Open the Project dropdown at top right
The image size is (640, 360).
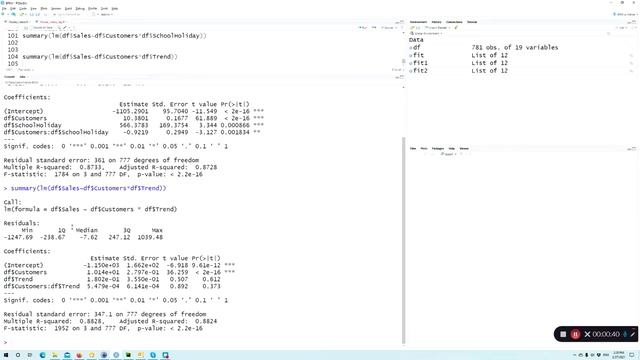coord(625,14)
